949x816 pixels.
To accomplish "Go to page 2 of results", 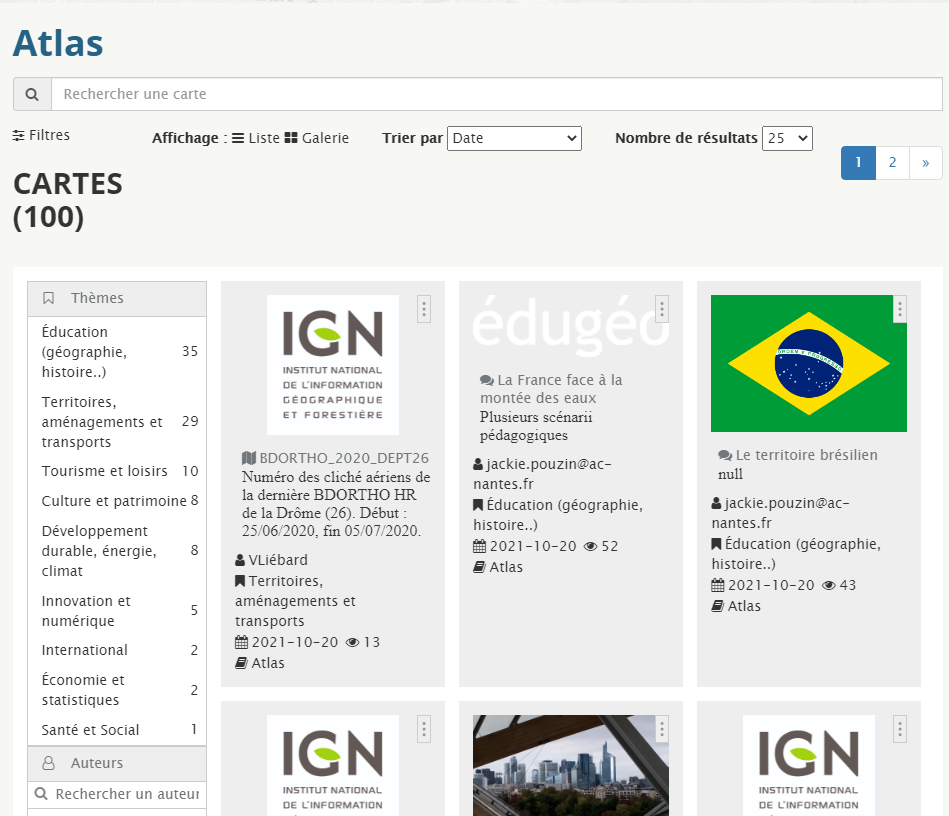I will [x=892, y=163].
